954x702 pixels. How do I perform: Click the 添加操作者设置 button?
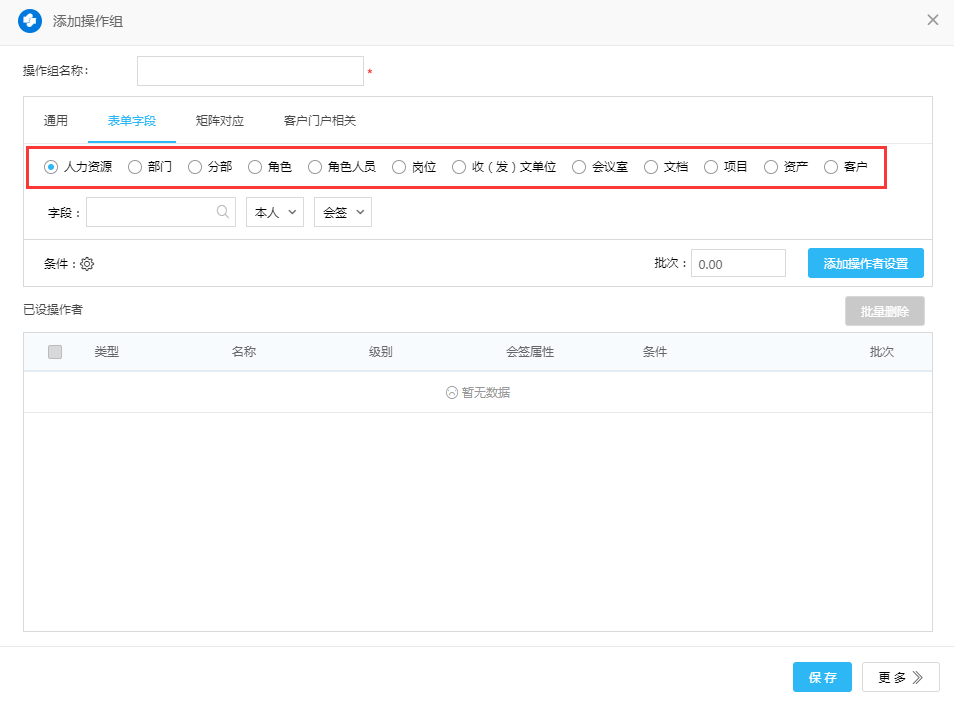click(865, 263)
